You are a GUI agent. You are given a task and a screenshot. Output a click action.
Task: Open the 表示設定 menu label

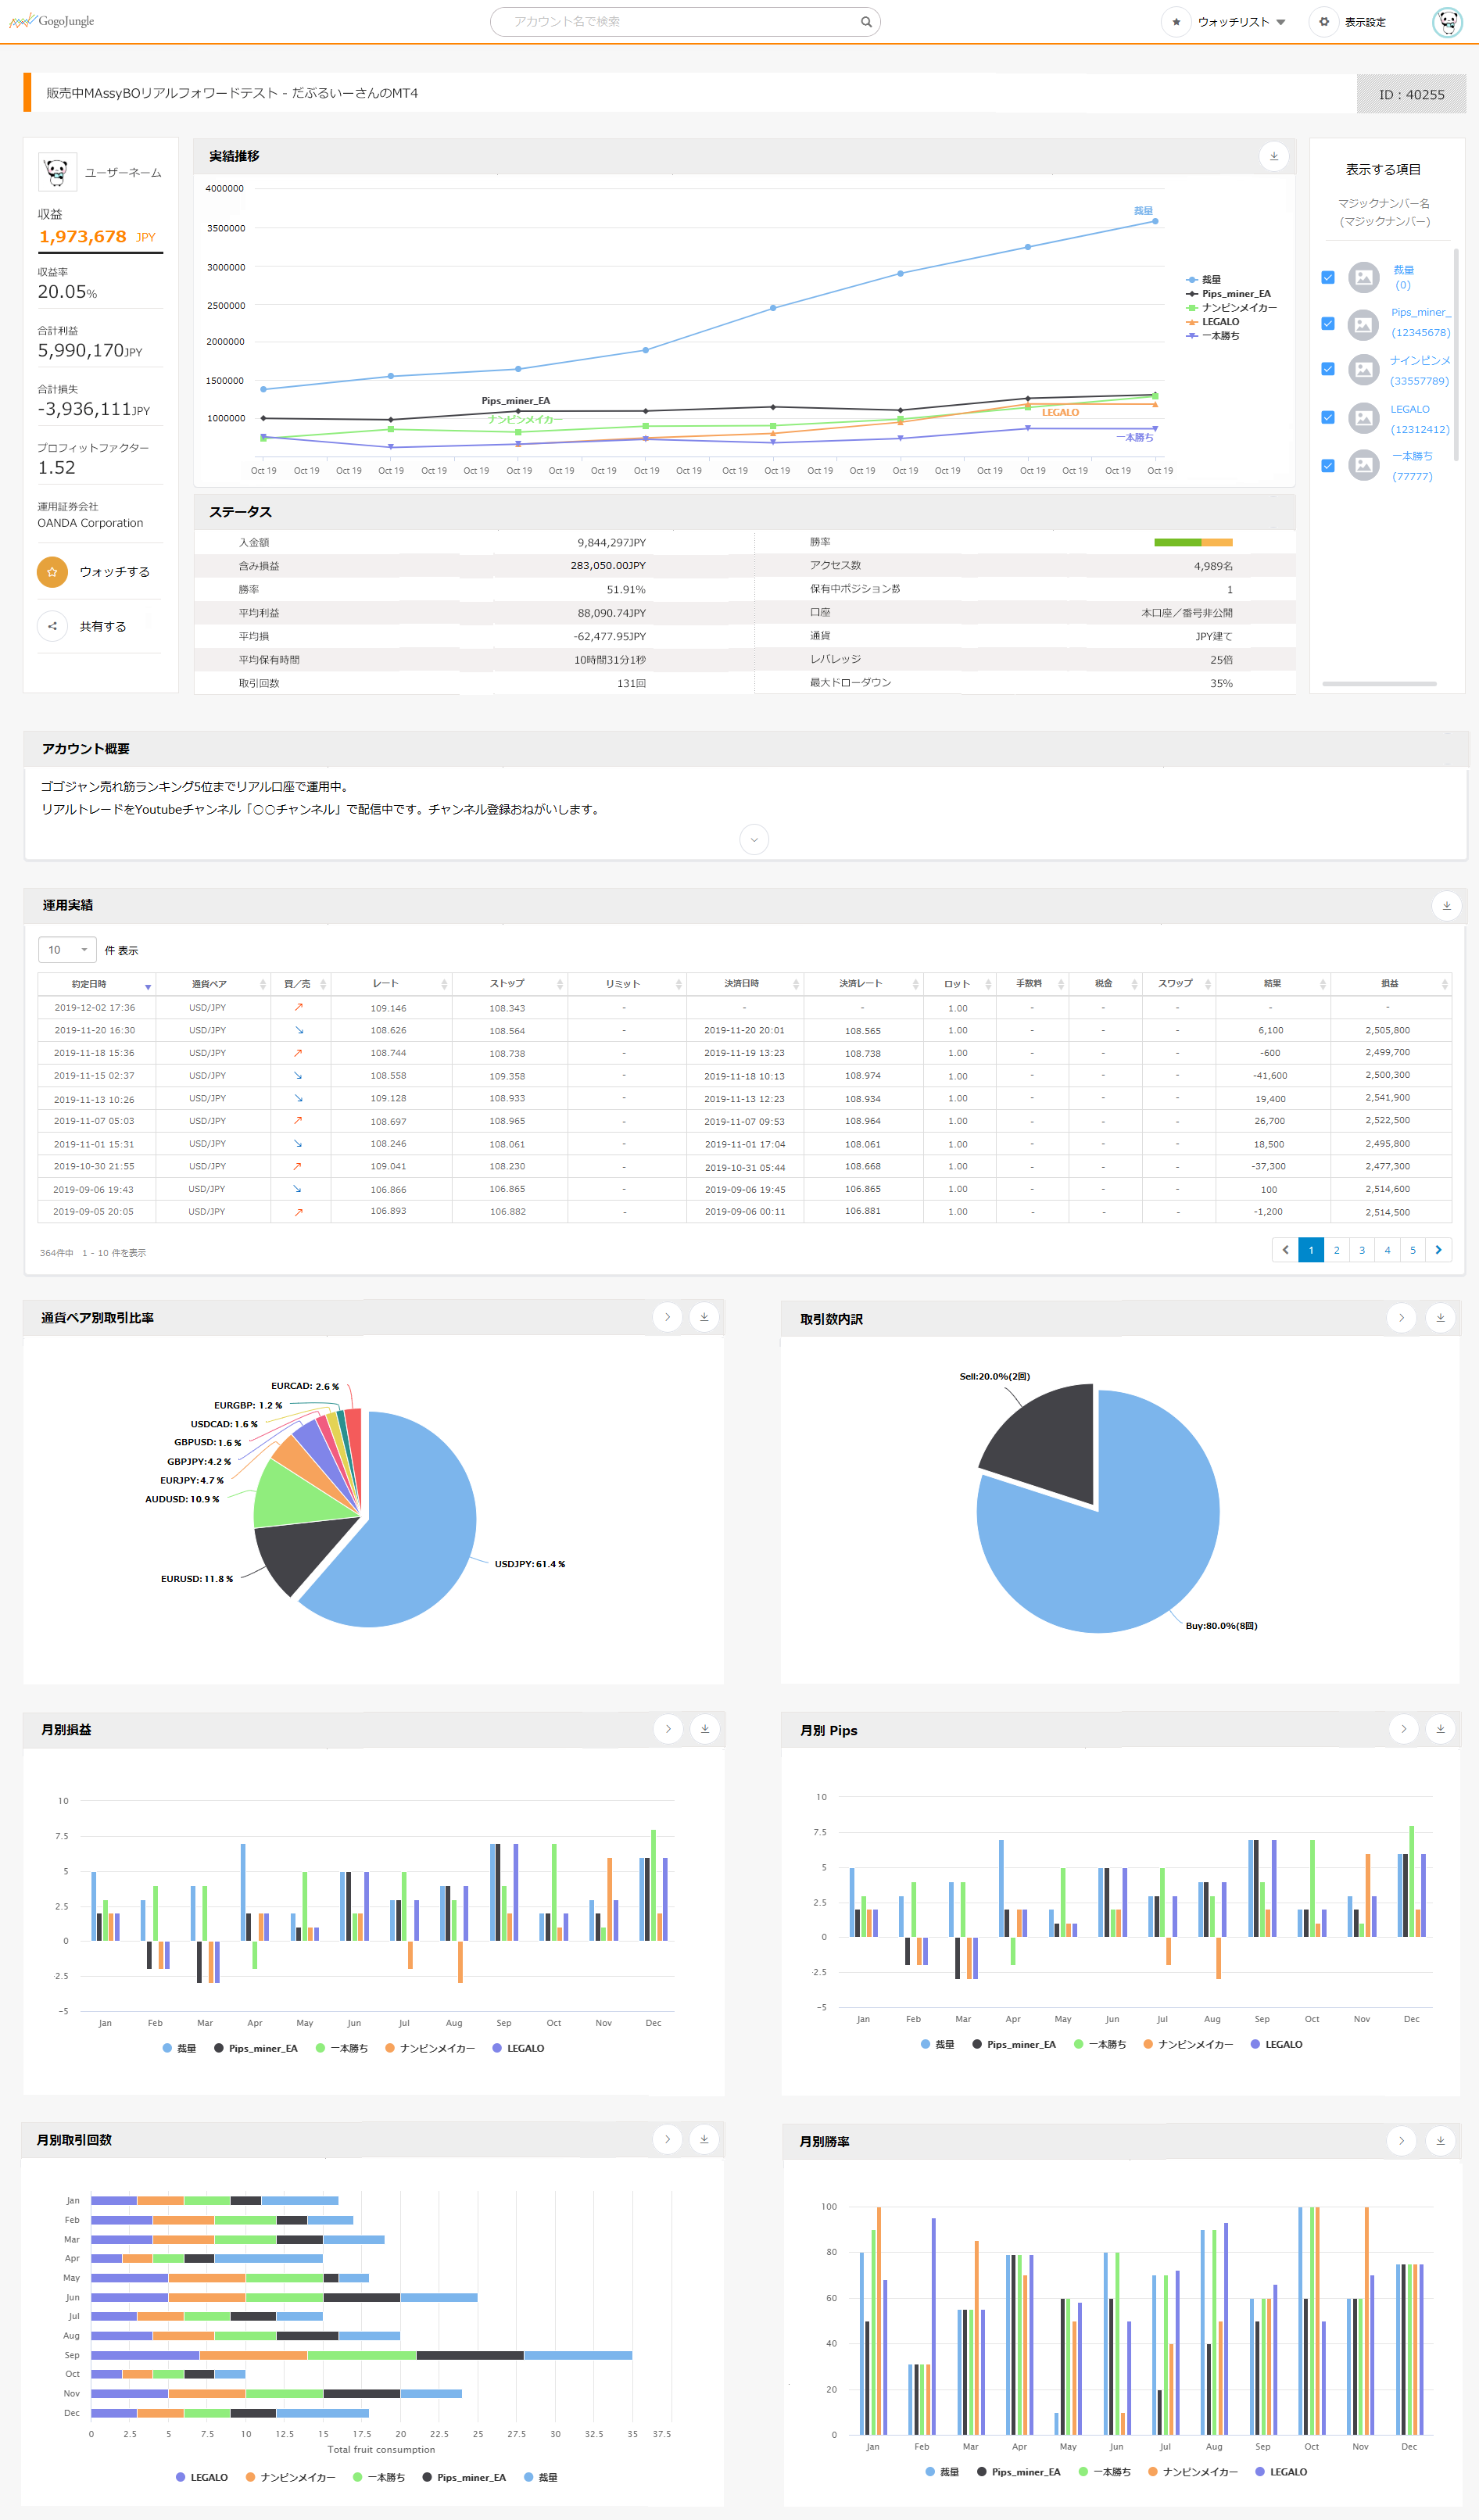click(1365, 22)
